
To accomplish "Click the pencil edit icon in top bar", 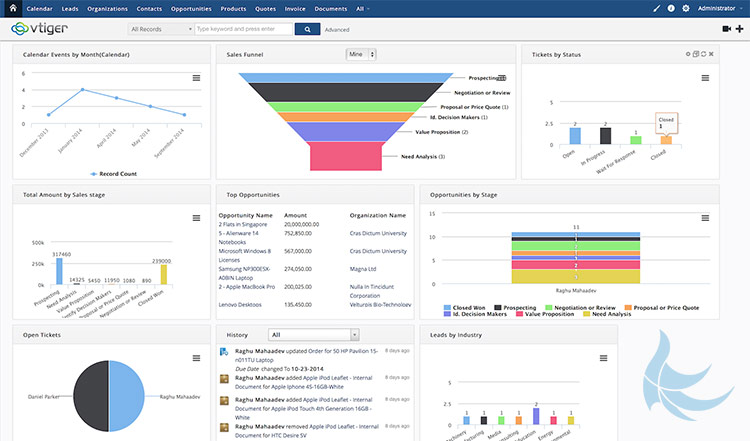I will (657, 8).
